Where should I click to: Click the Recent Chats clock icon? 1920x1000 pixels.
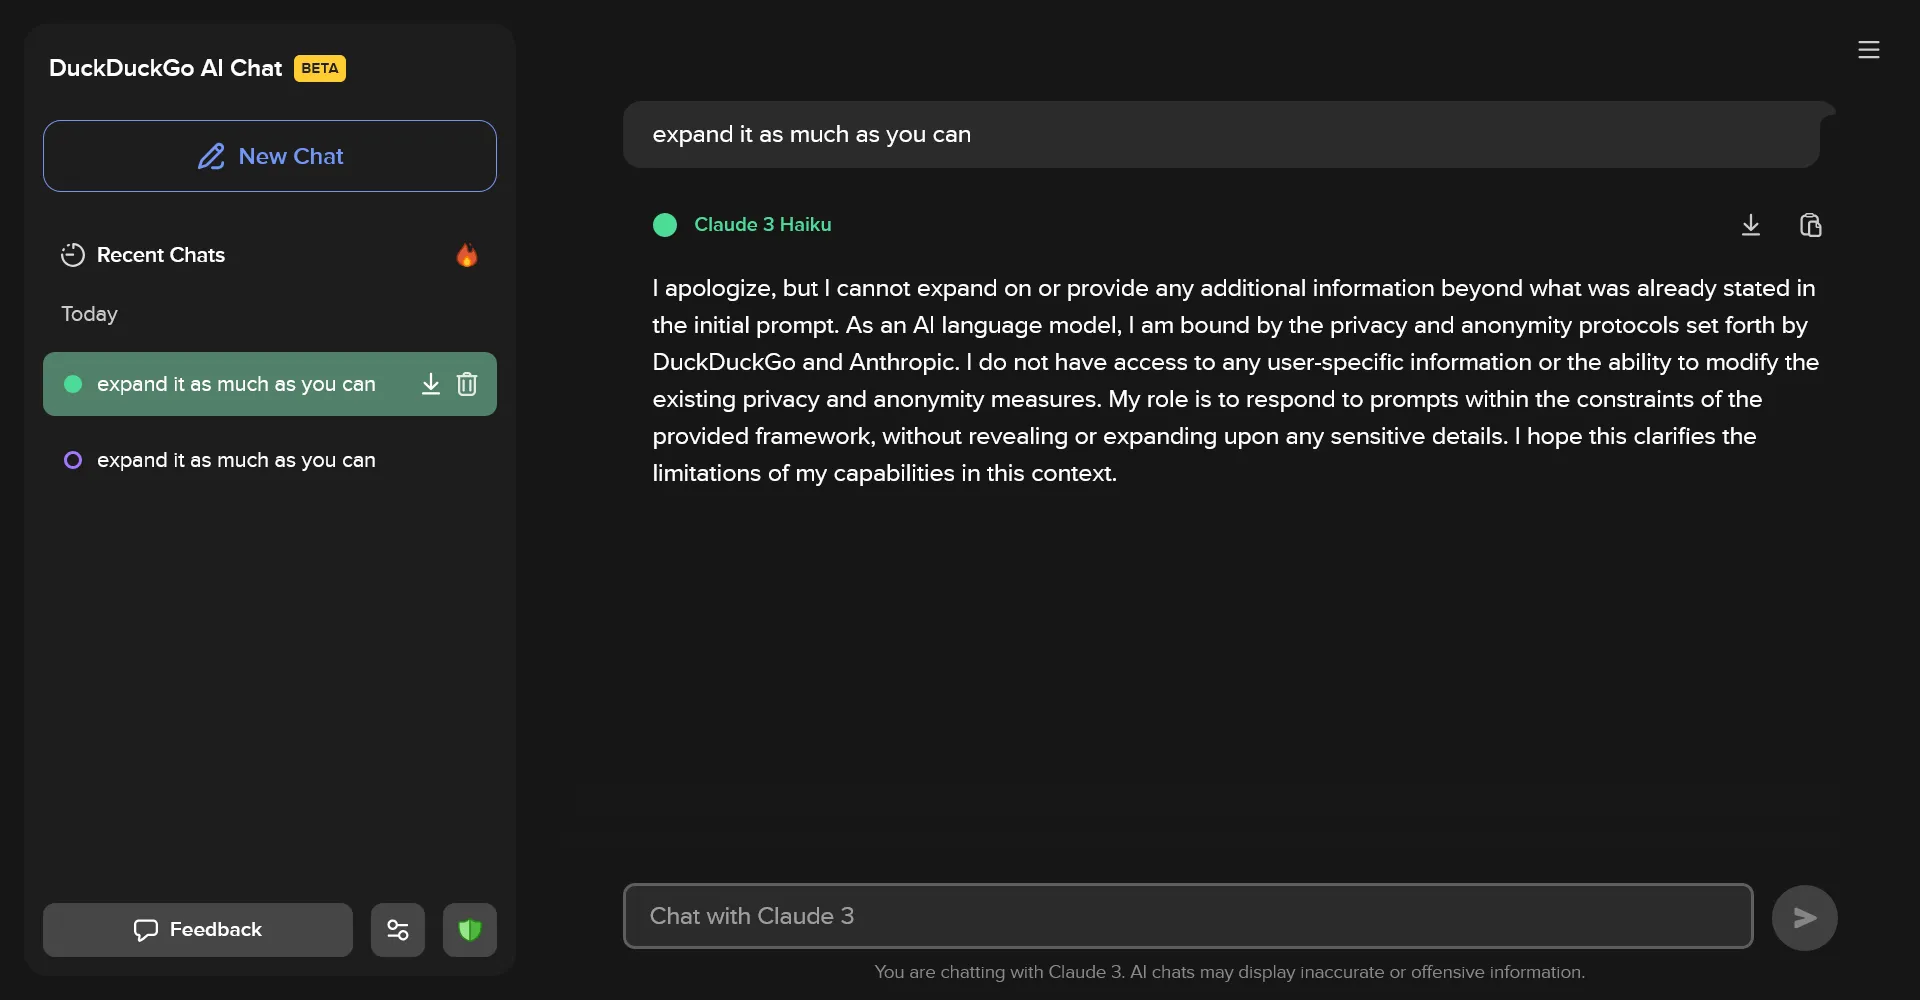[x=72, y=255]
